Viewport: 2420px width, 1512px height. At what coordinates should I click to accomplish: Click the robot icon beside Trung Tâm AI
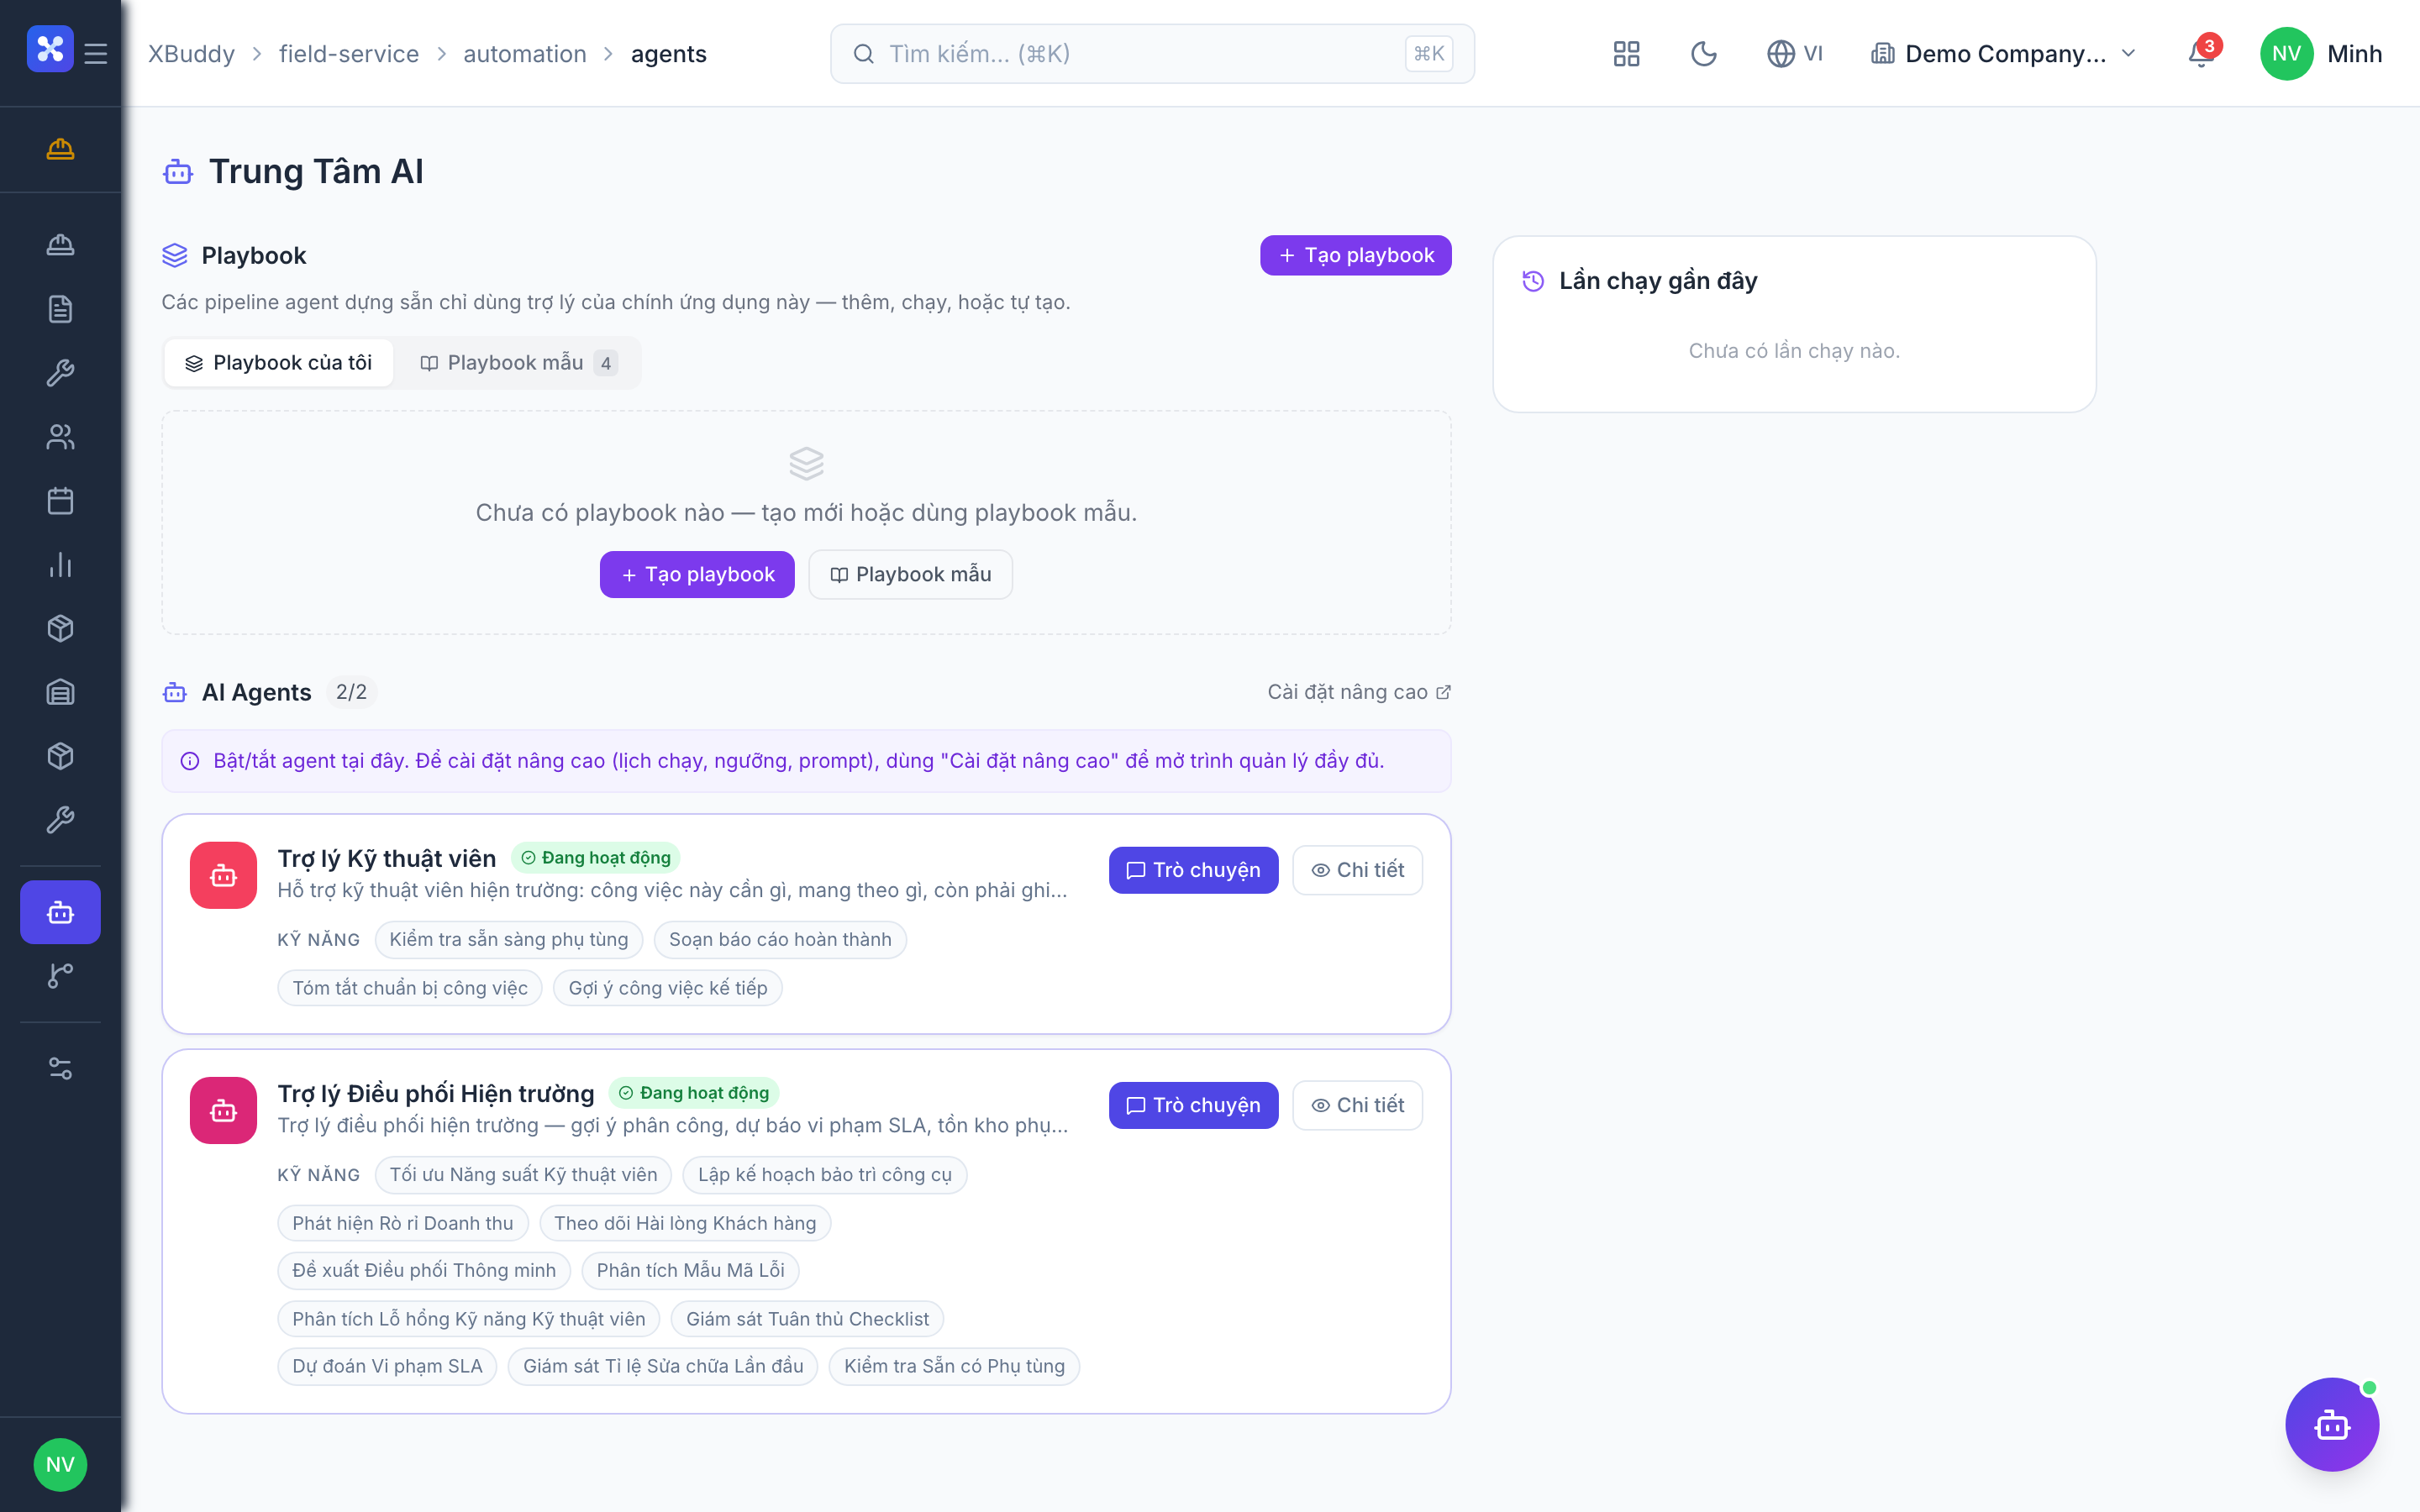178,172
